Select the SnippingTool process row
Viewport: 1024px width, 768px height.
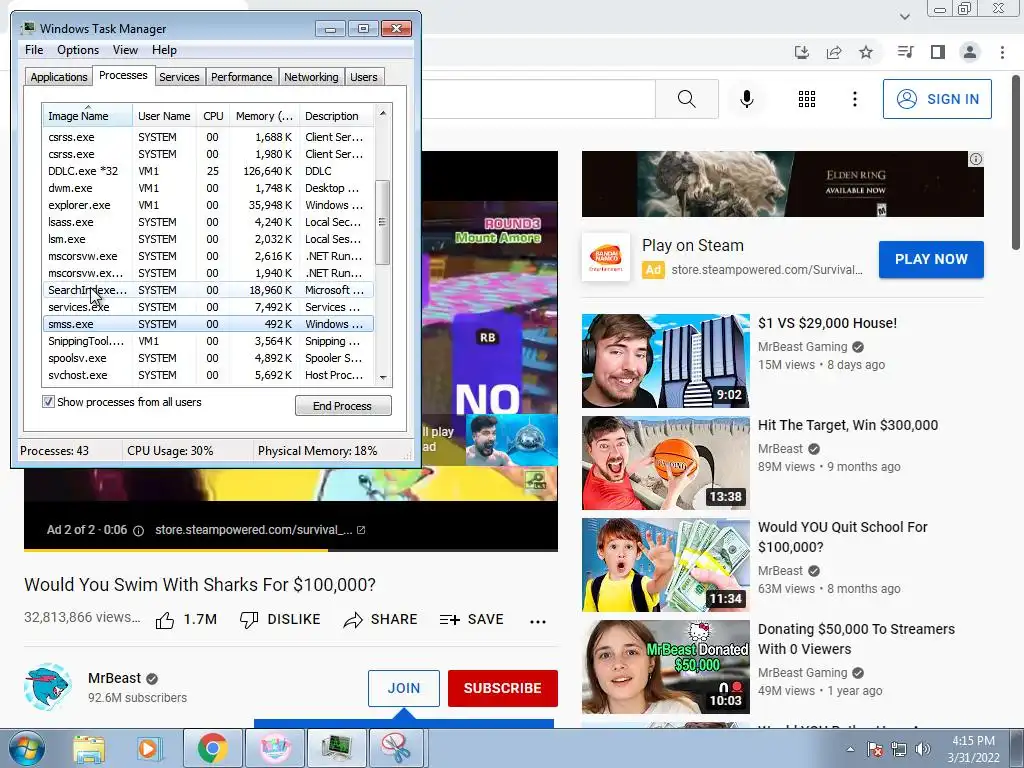(208, 341)
